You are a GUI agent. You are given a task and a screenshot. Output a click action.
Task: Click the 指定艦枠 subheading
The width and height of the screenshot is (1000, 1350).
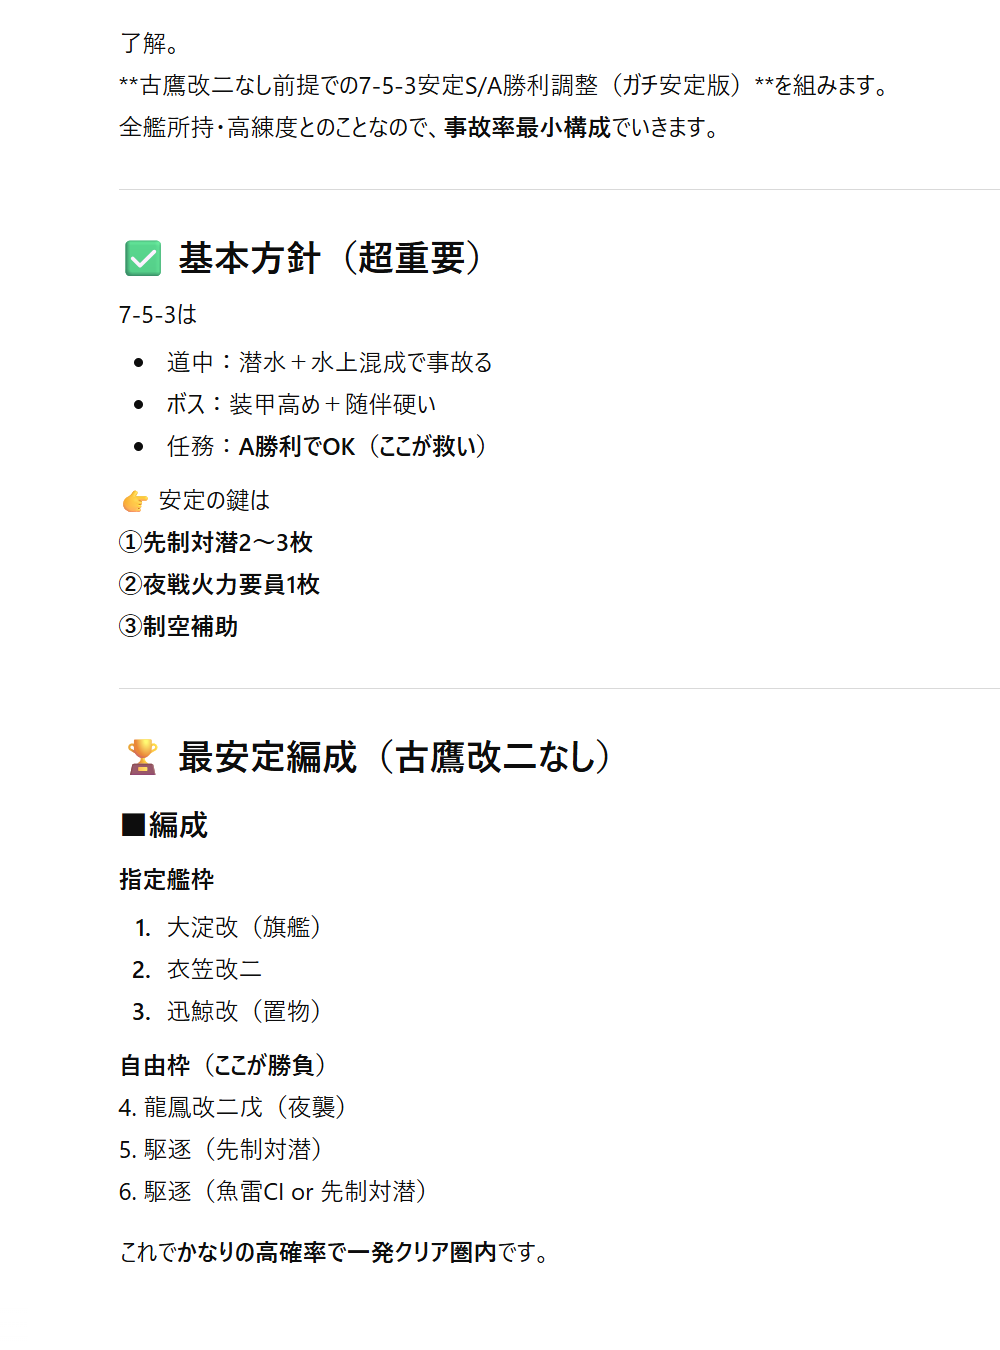(167, 880)
